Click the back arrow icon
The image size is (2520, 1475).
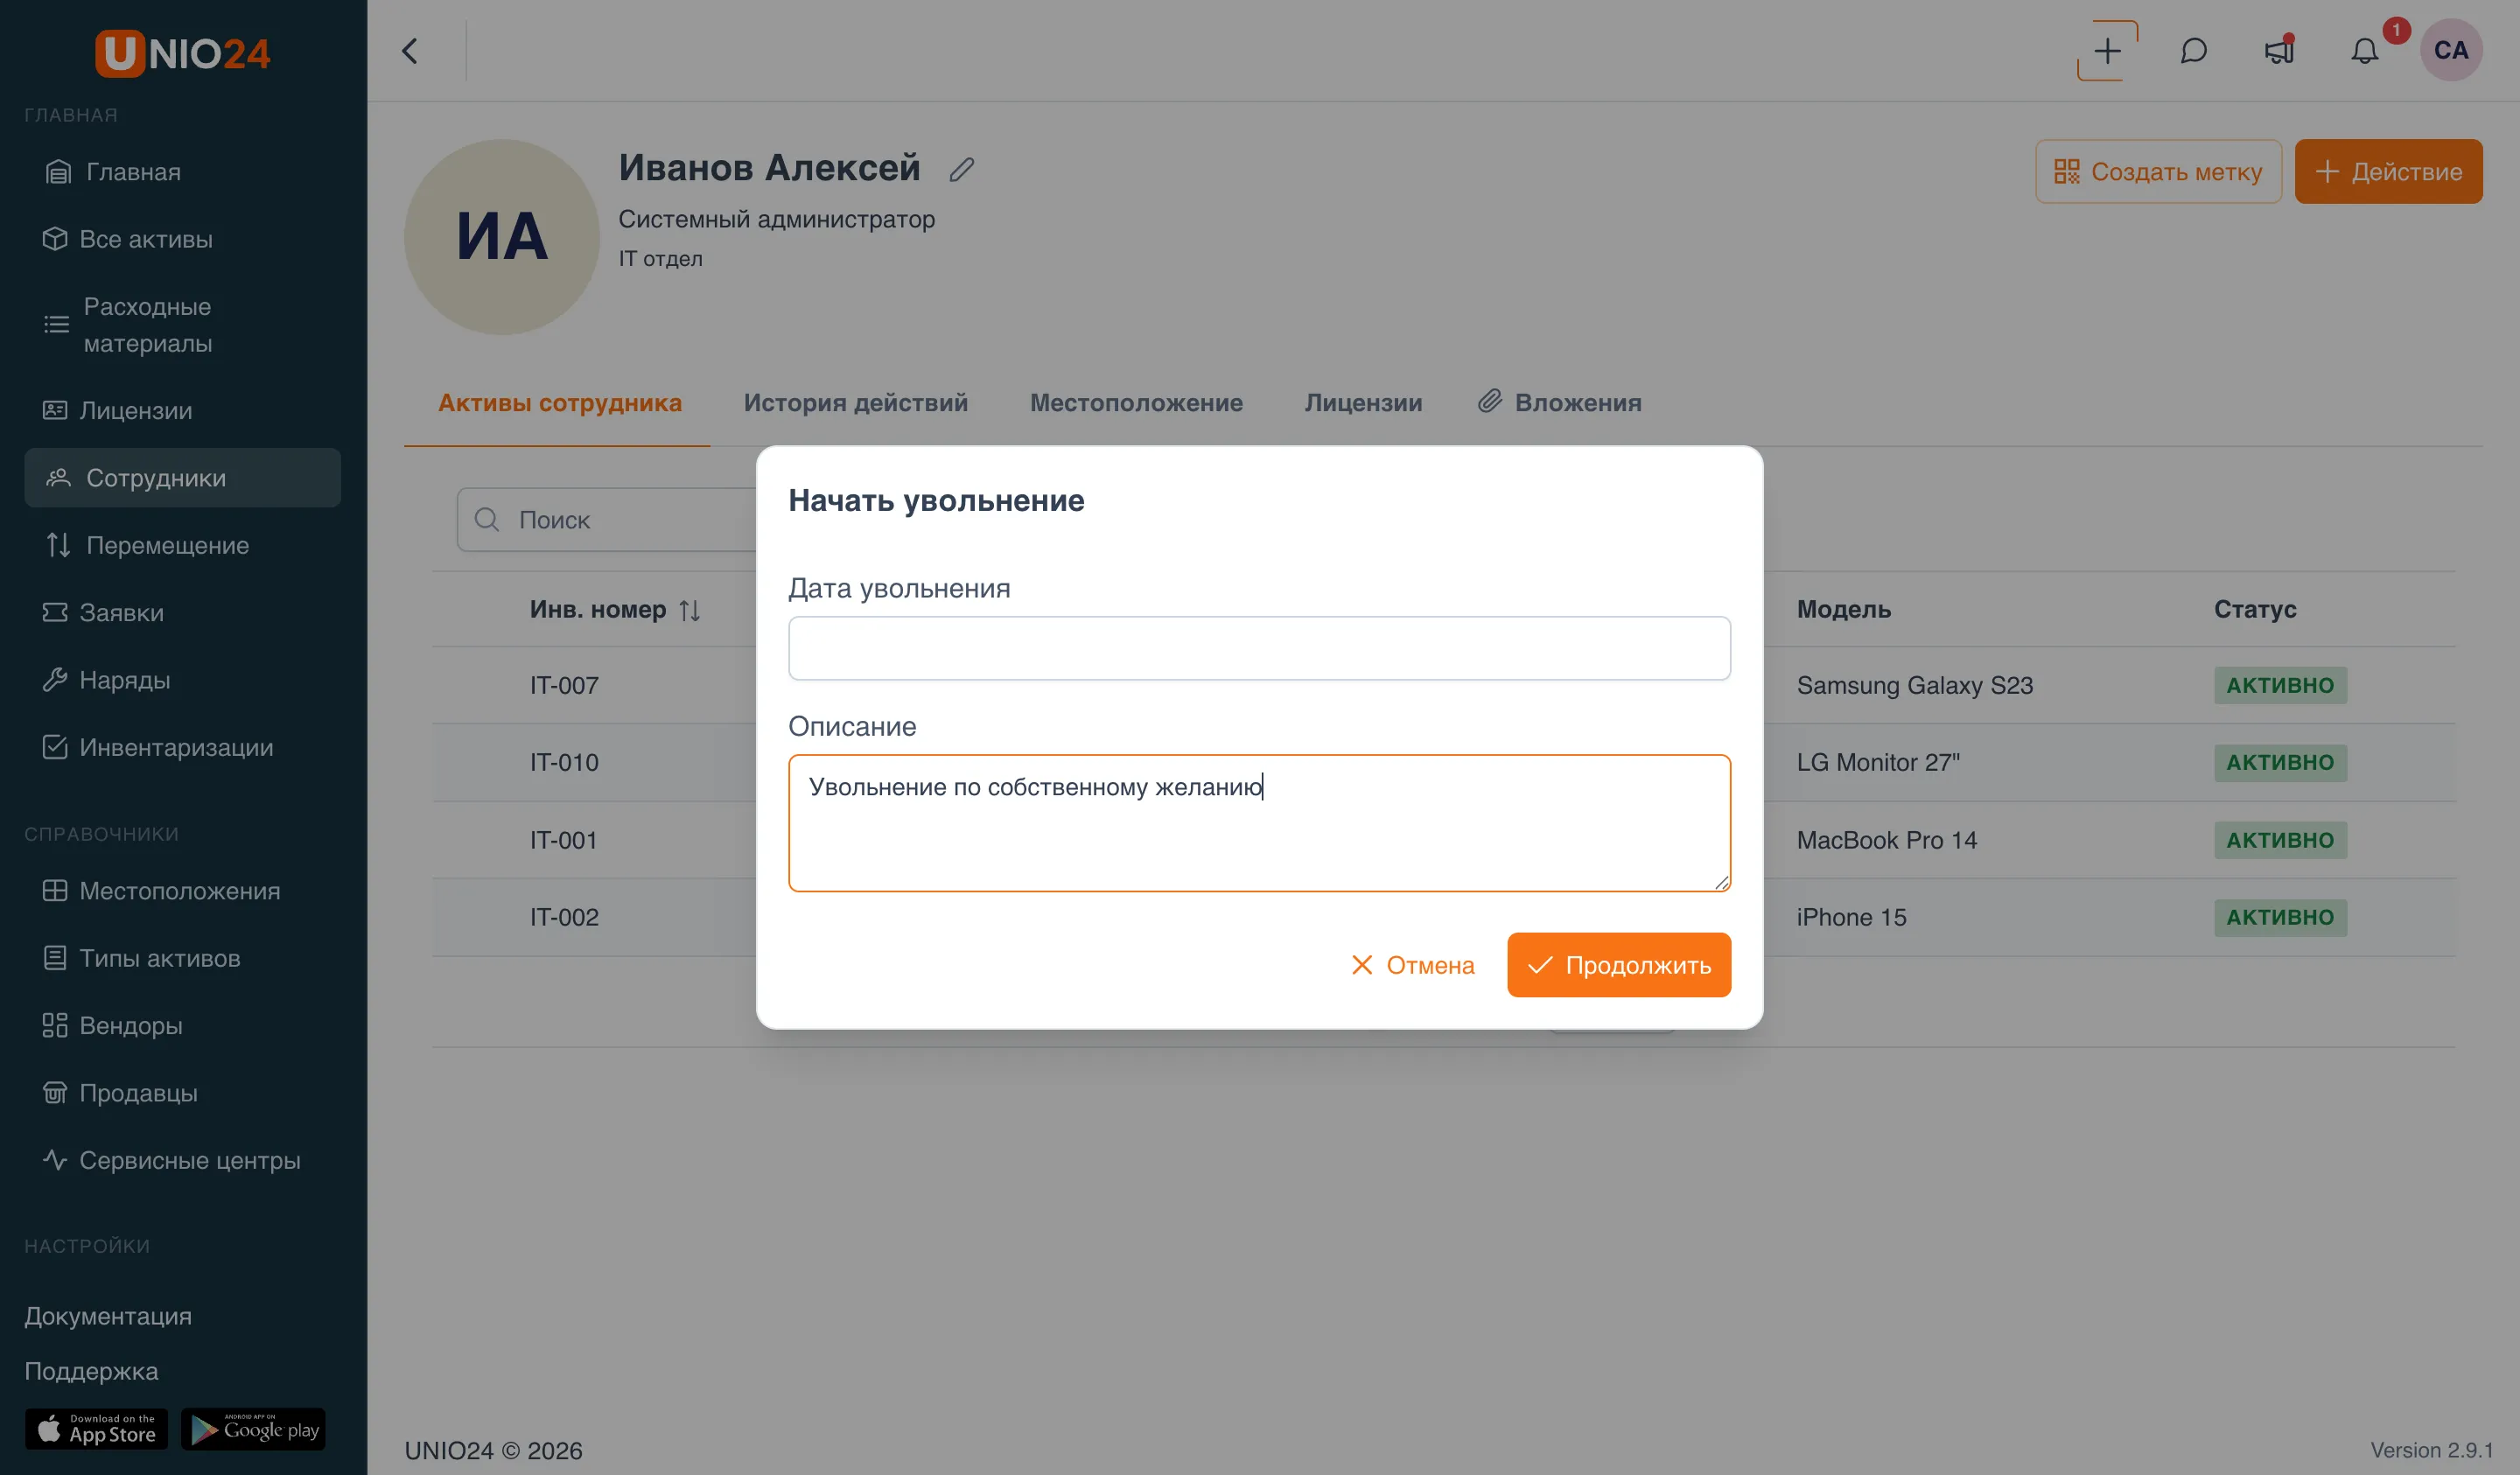point(410,51)
